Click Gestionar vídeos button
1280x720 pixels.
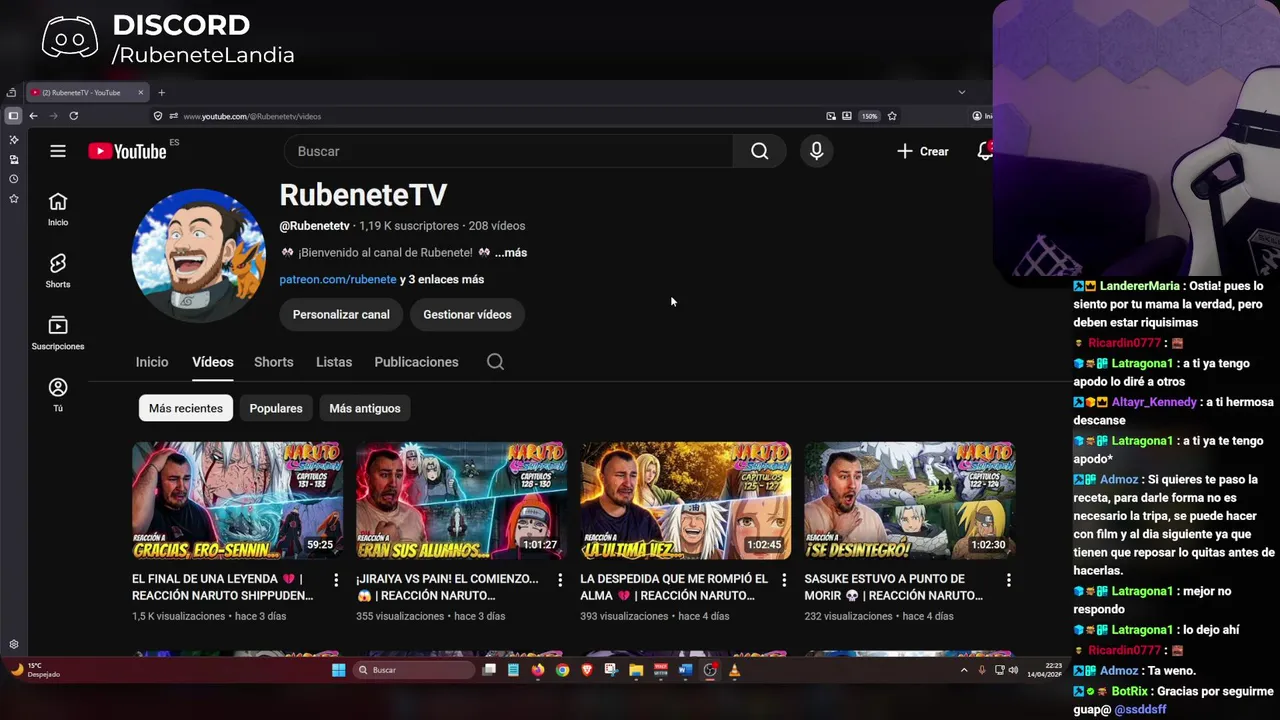(467, 314)
